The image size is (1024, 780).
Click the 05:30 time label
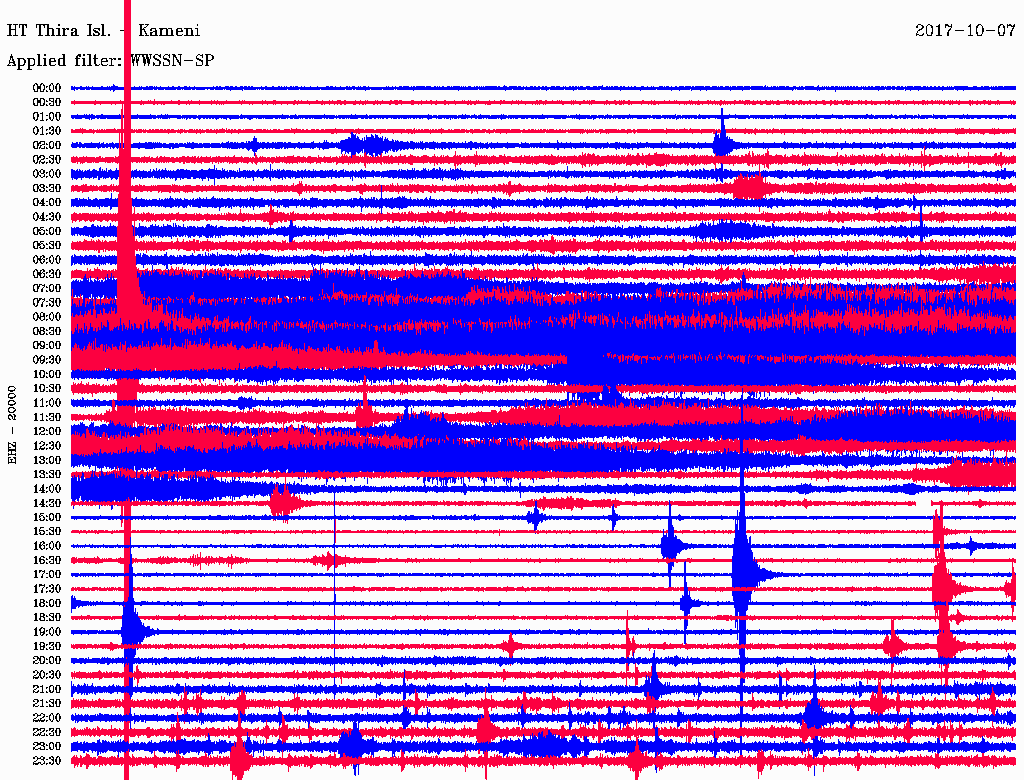tap(47, 246)
